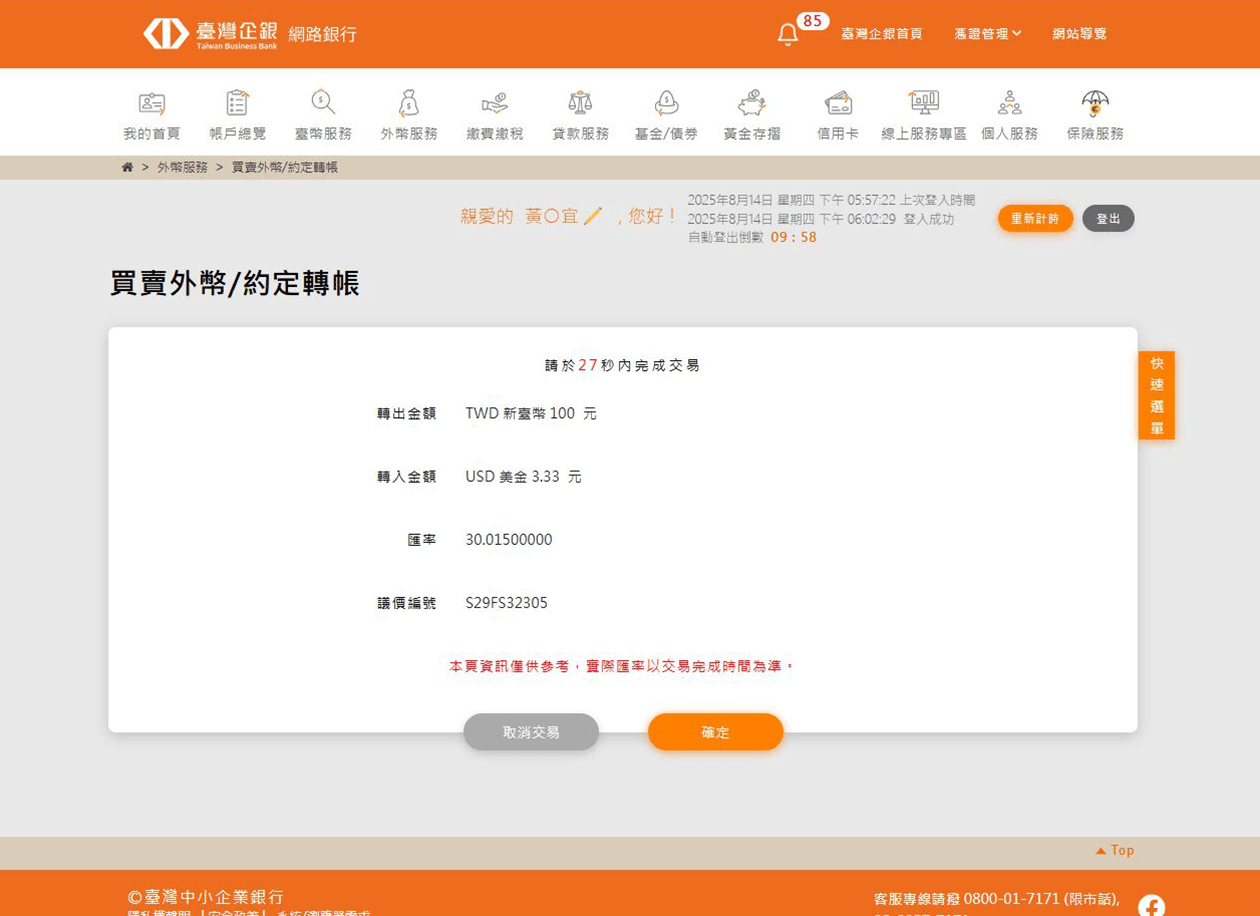
Task: Click the 貸款服務 balance scale icon
Action: [x=580, y=103]
